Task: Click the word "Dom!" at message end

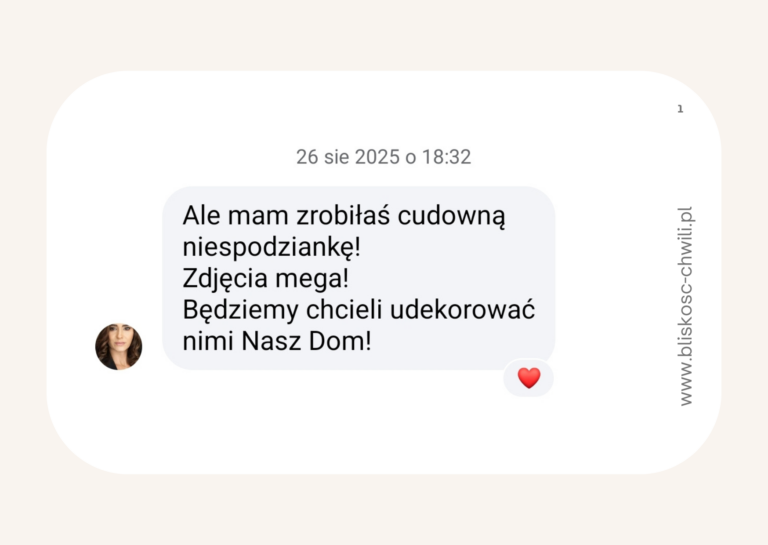Action: click(340, 341)
